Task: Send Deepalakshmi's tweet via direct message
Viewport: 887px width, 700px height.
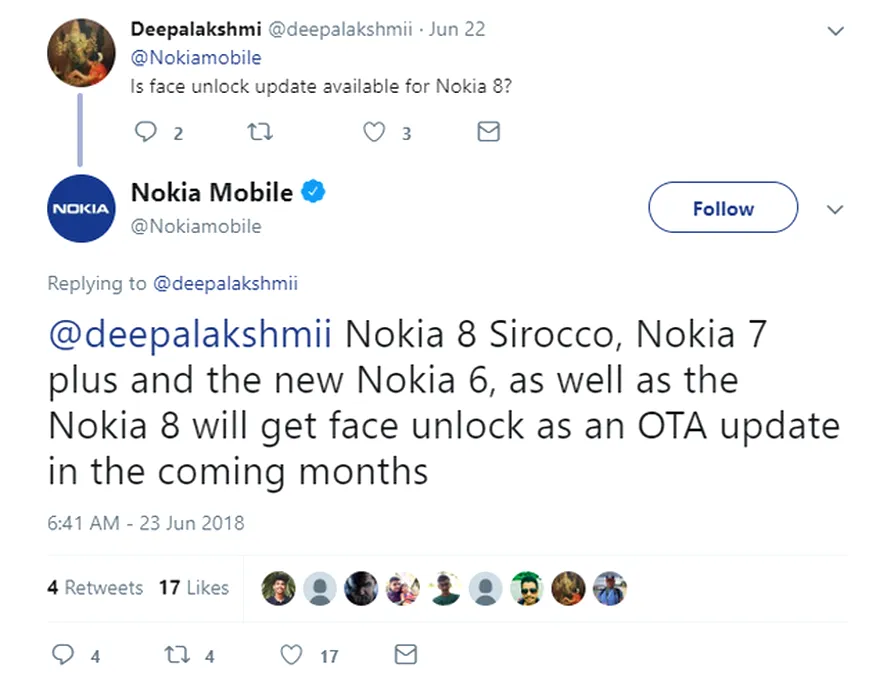Action: pos(488,132)
